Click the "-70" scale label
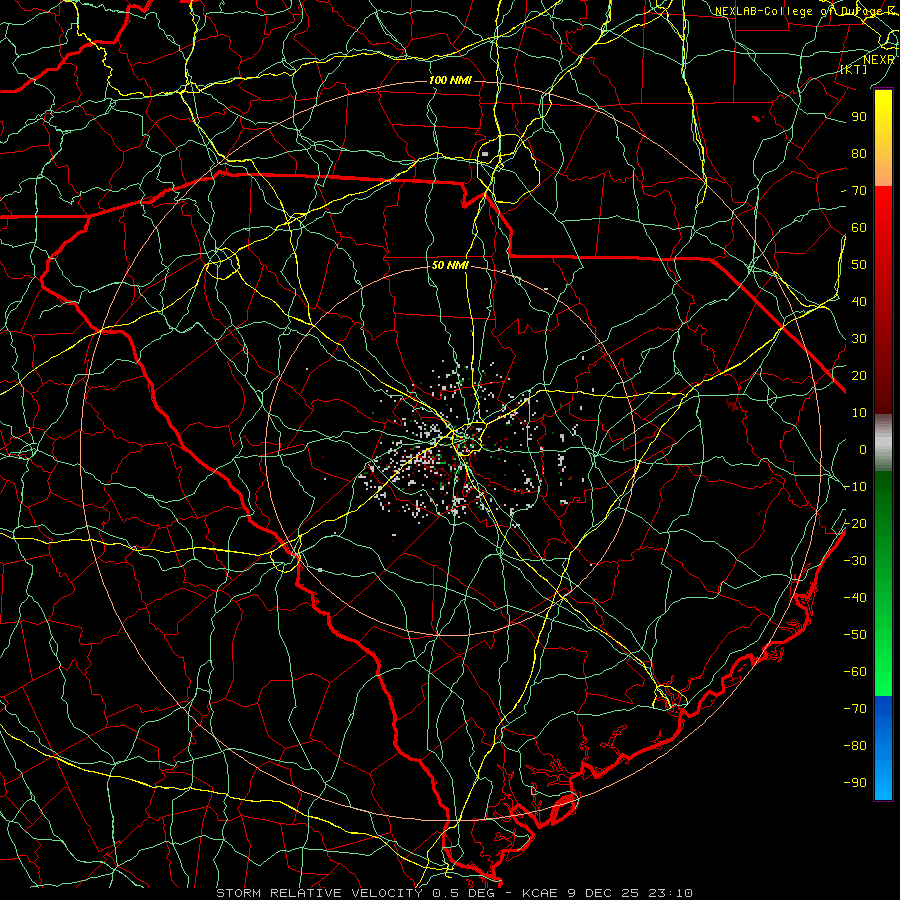This screenshot has width=900, height=900. 855,709
